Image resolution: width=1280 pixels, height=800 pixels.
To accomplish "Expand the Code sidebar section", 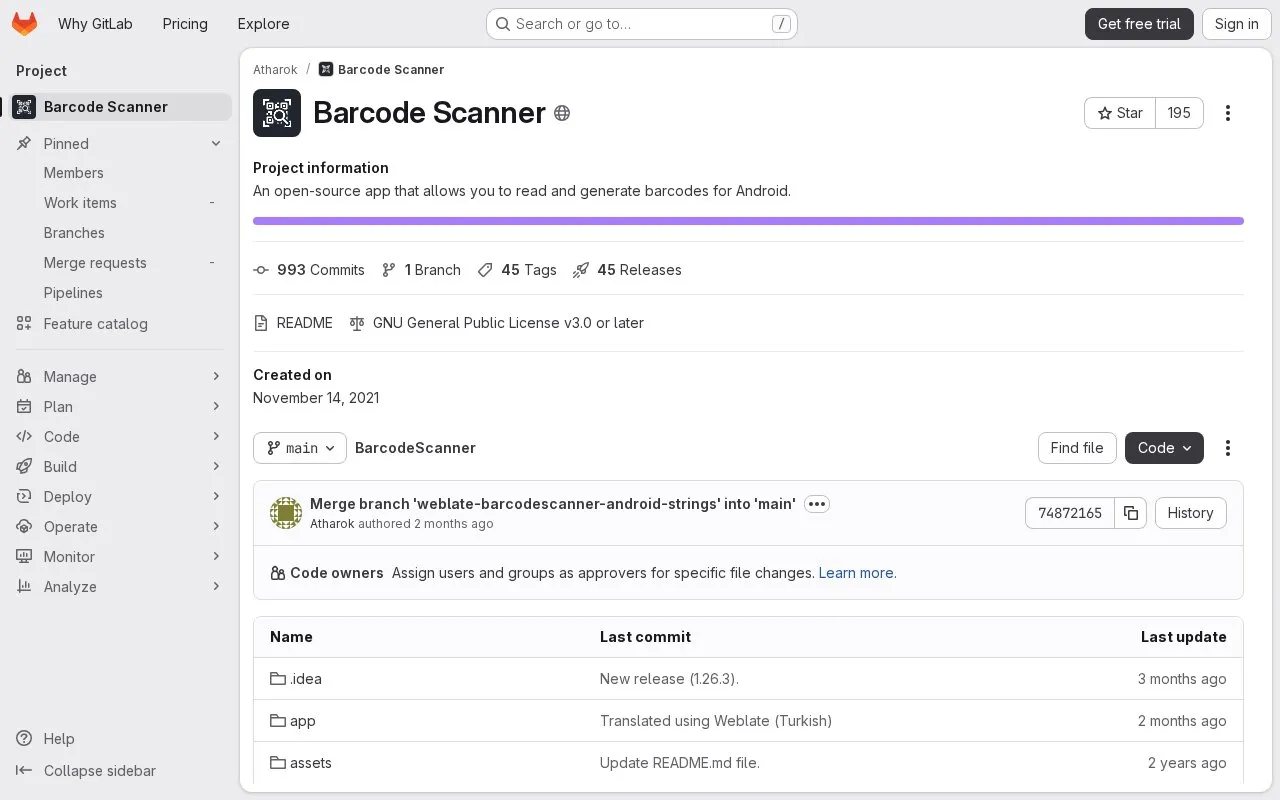I will (120, 437).
